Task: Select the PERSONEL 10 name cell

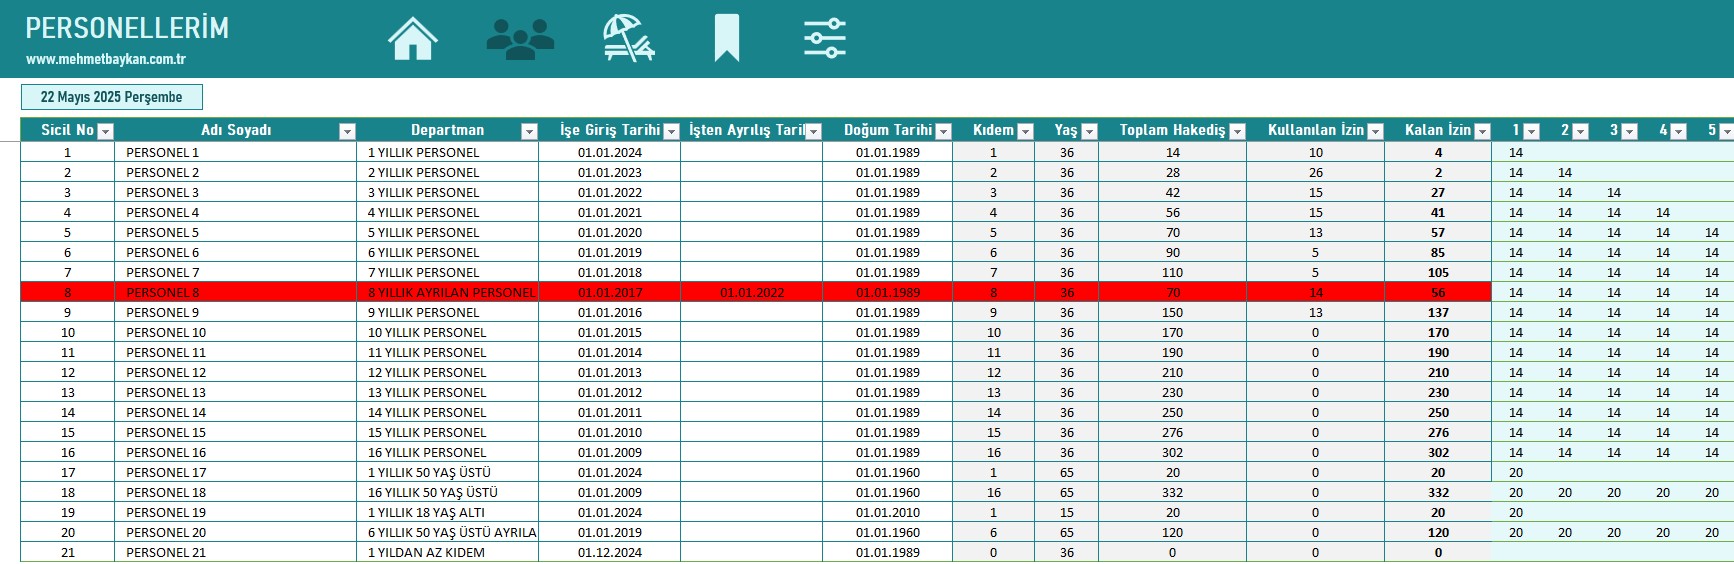Action: click(235, 332)
